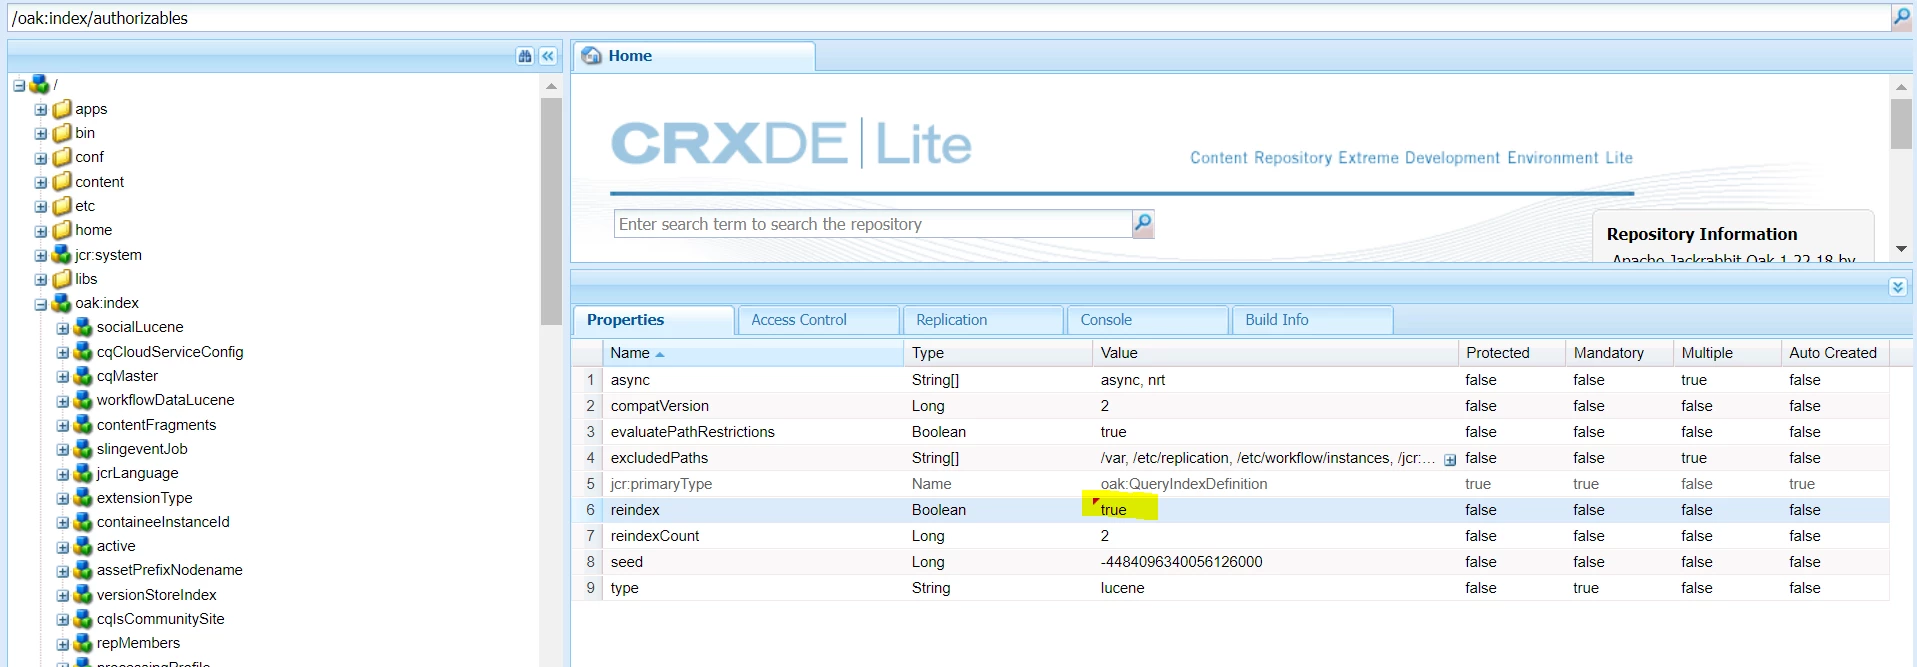This screenshot has width=1917, height=667.
Task: Click the oak:index node icon
Action: (62, 303)
